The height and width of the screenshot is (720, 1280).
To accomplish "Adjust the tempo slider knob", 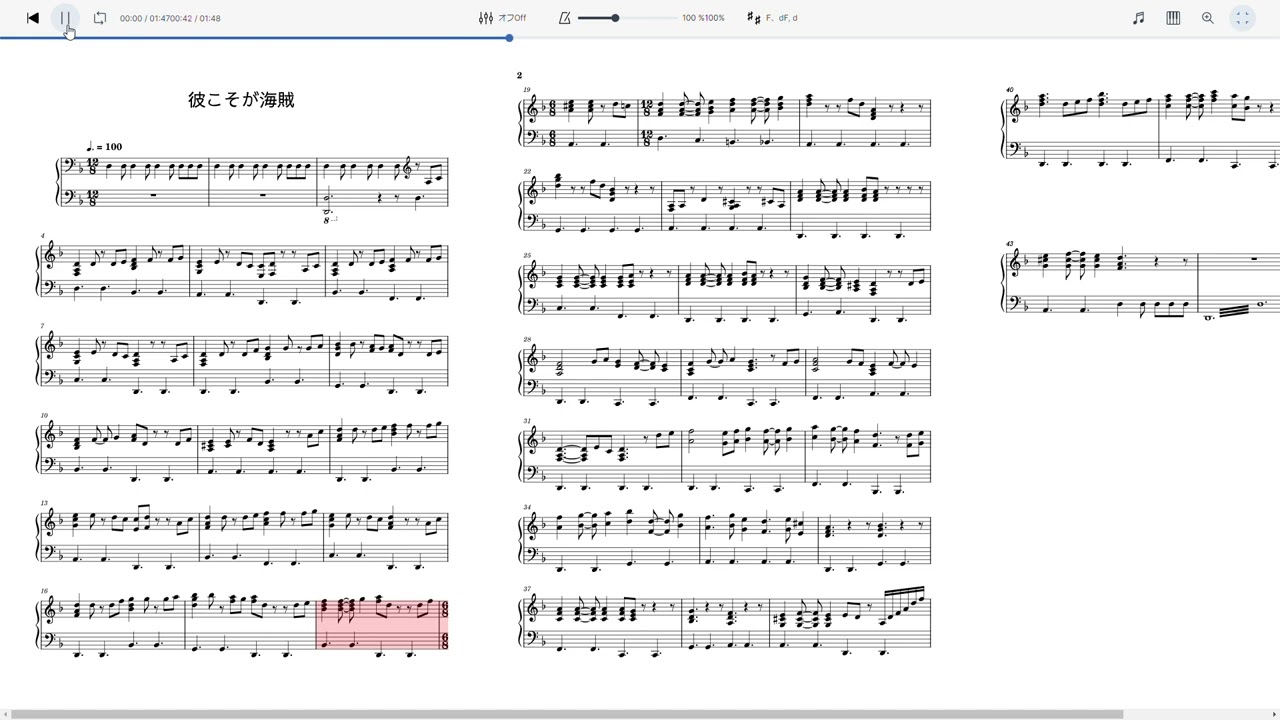I will (615, 18).
